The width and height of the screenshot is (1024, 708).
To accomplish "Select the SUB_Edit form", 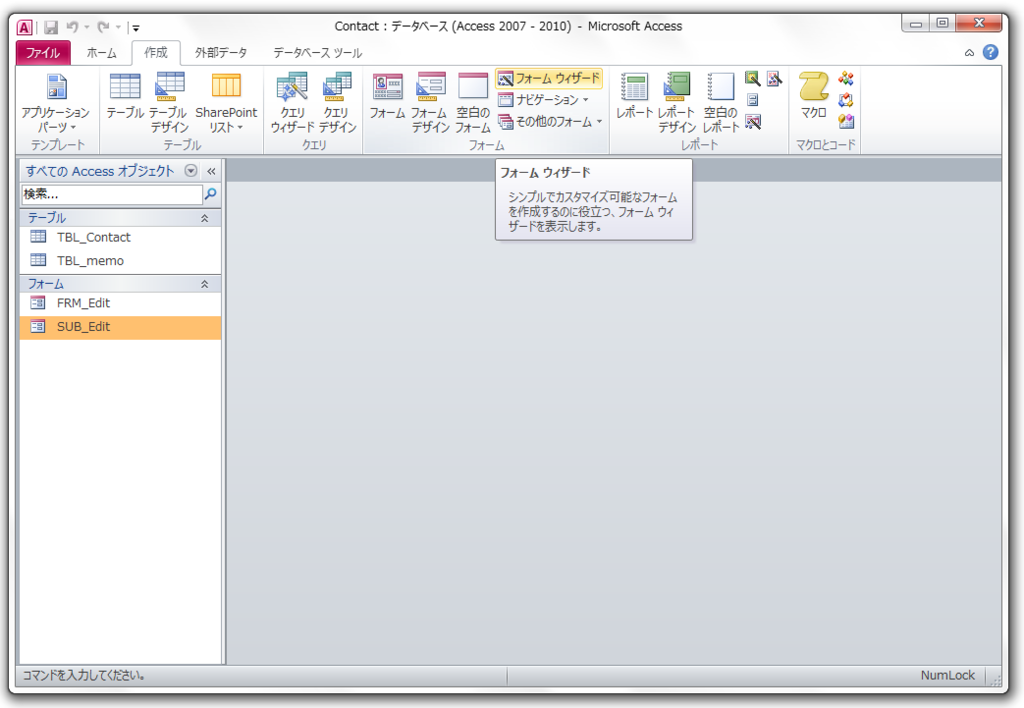I will (x=120, y=327).
